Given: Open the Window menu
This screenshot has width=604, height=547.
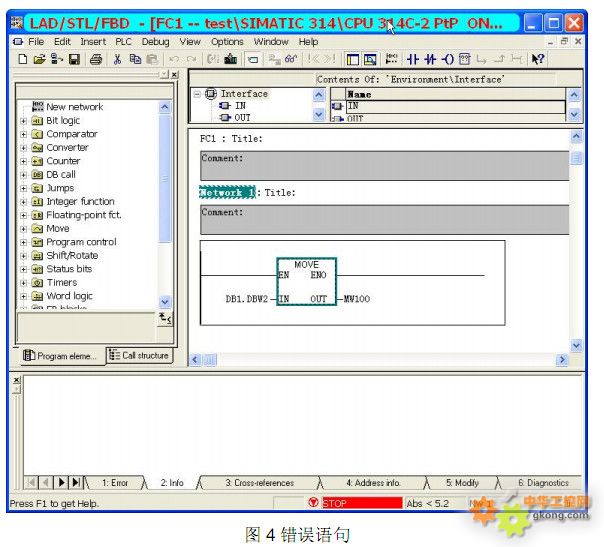Looking at the screenshot, I should [271, 42].
